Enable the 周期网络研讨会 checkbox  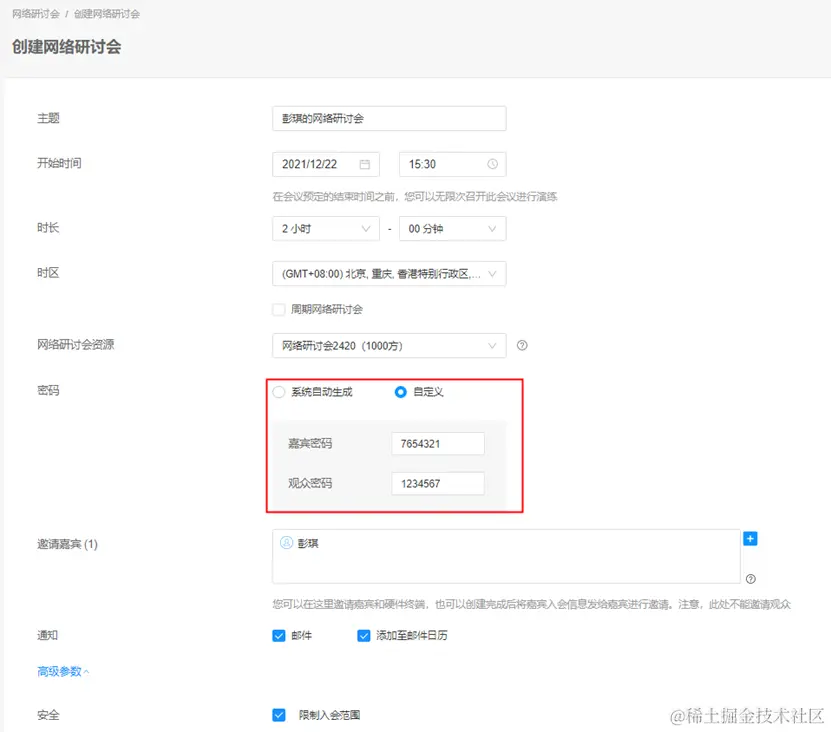click(x=279, y=310)
